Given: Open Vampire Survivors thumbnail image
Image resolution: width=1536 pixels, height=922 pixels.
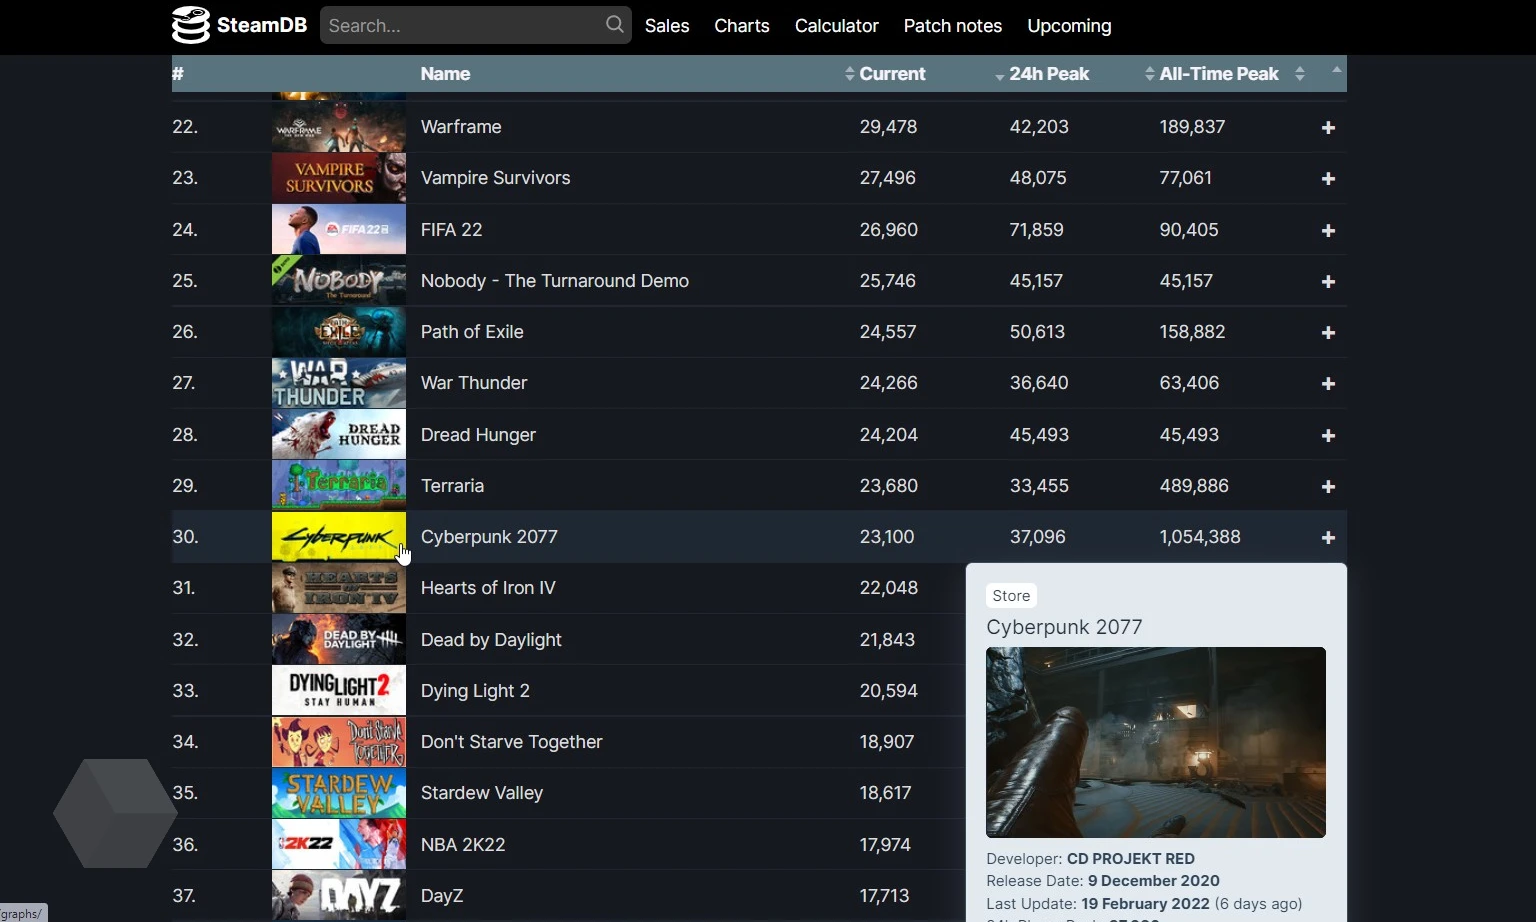Looking at the screenshot, I should click(x=339, y=178).
